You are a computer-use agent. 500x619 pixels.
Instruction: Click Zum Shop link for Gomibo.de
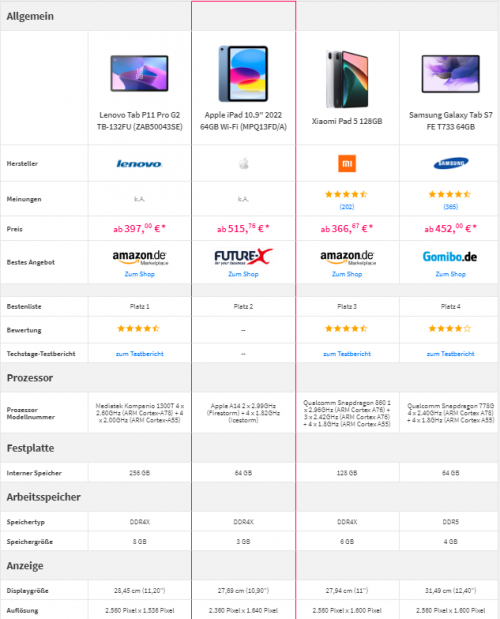tap(451, 274)
